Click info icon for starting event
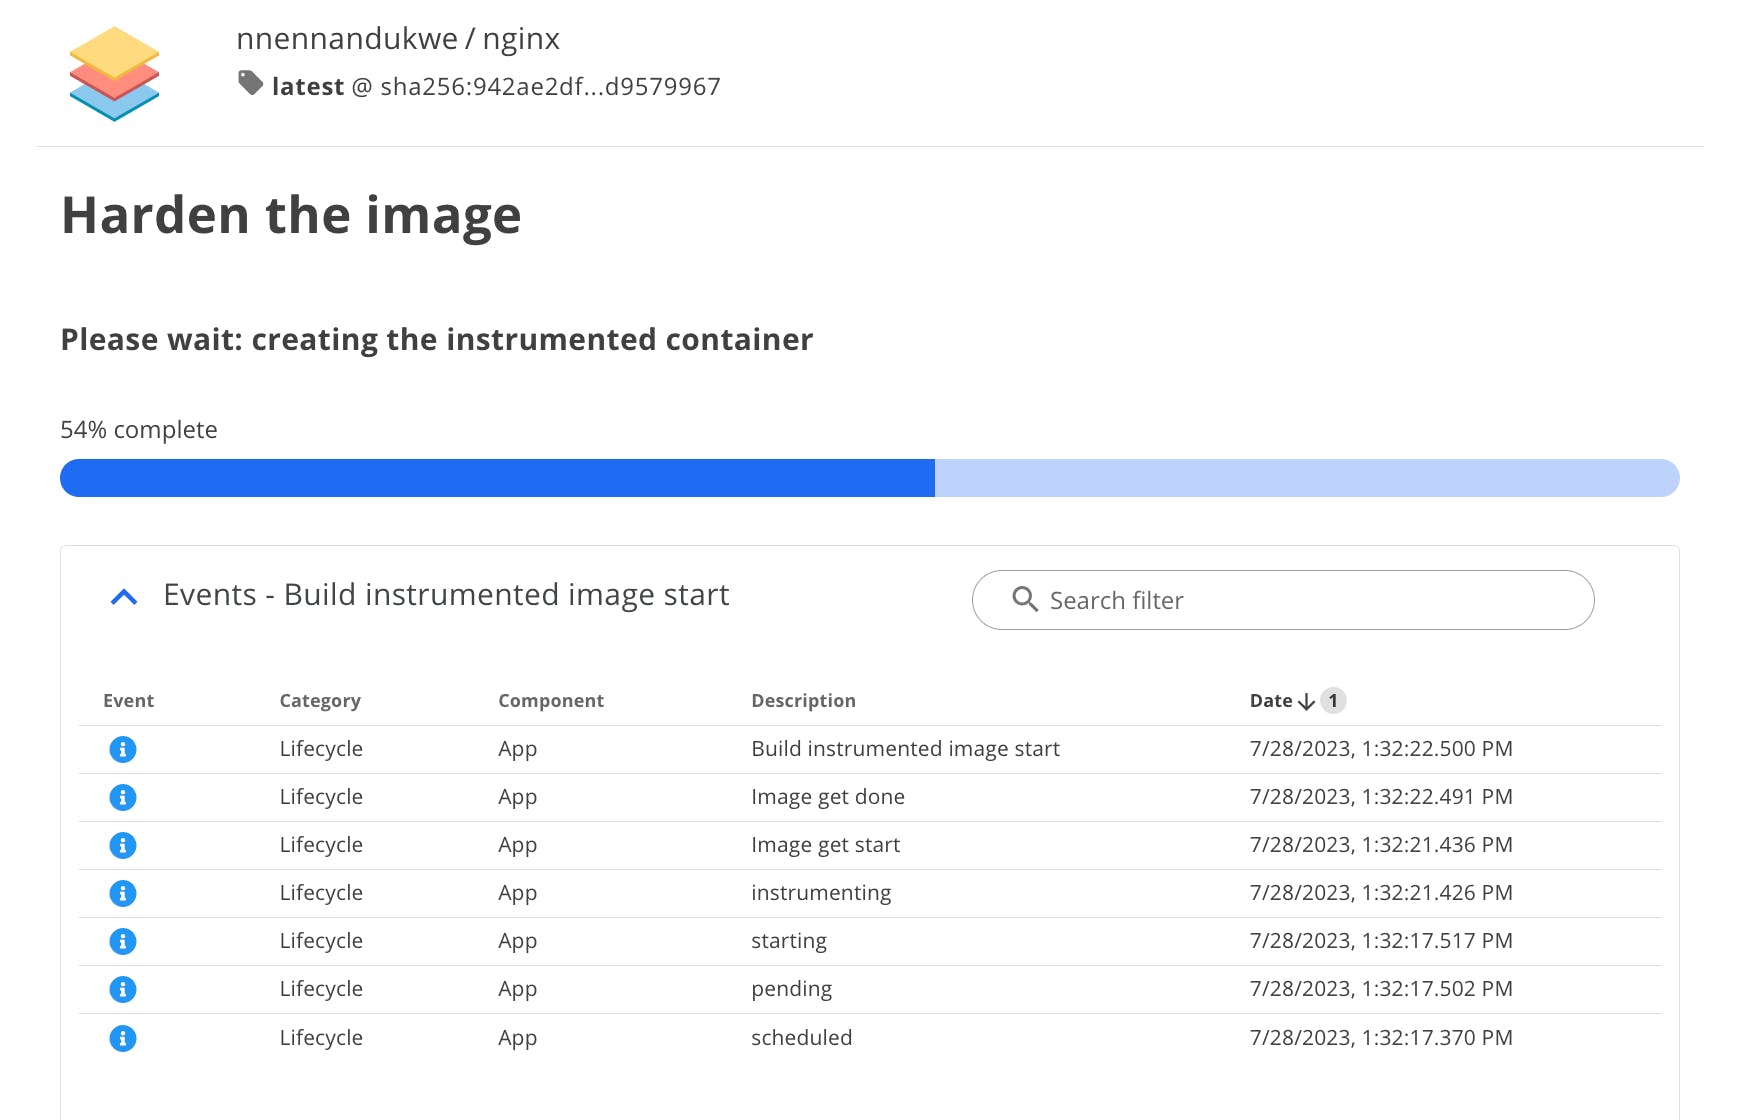Image resolution: width=1762 pixels, height=1120 pixels. pyautogui.click(x=123, y=941)
